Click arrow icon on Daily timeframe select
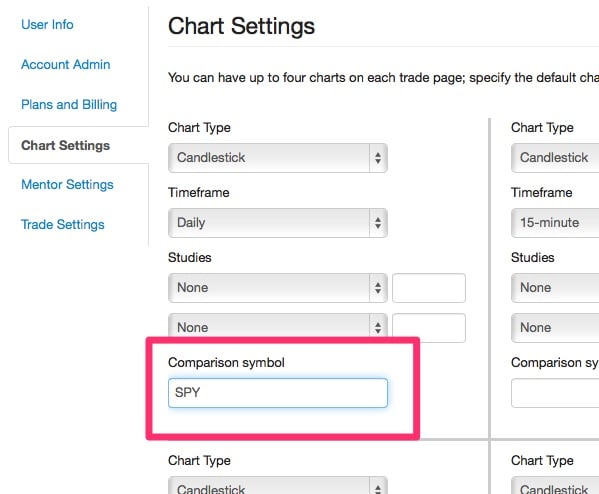The image size is (599, 494). 378,223
